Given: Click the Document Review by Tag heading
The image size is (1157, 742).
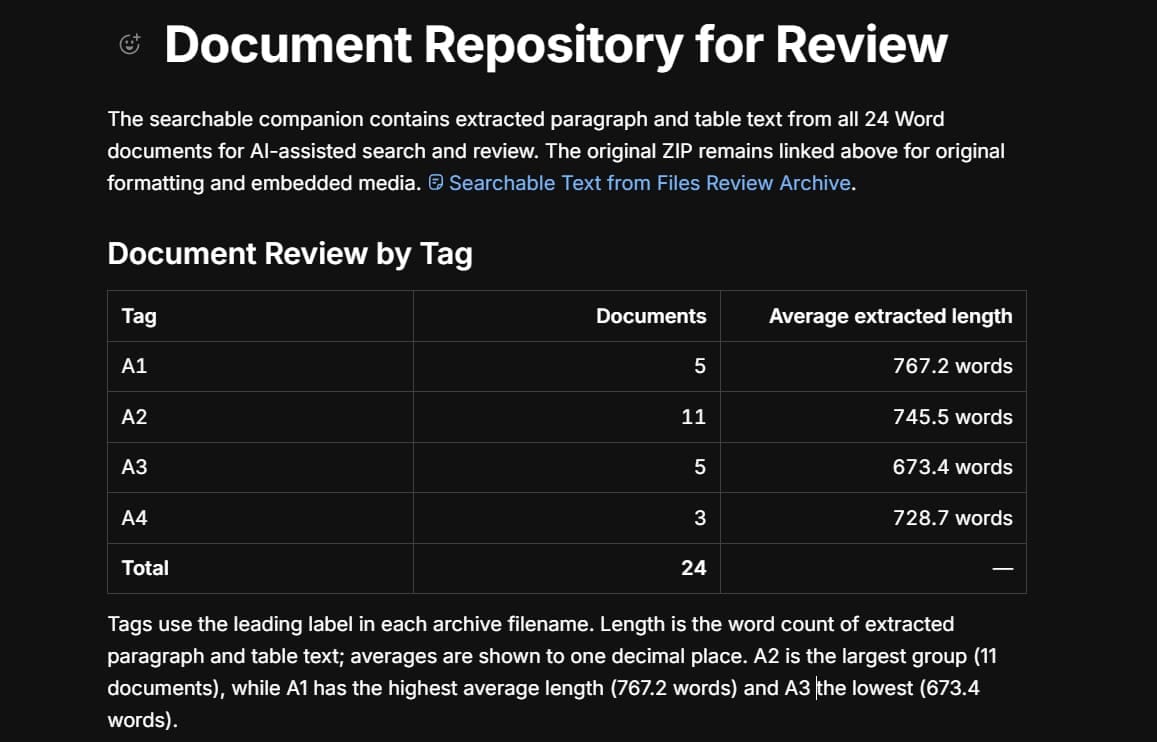Looking at the screenshot, I should point(290,254).
